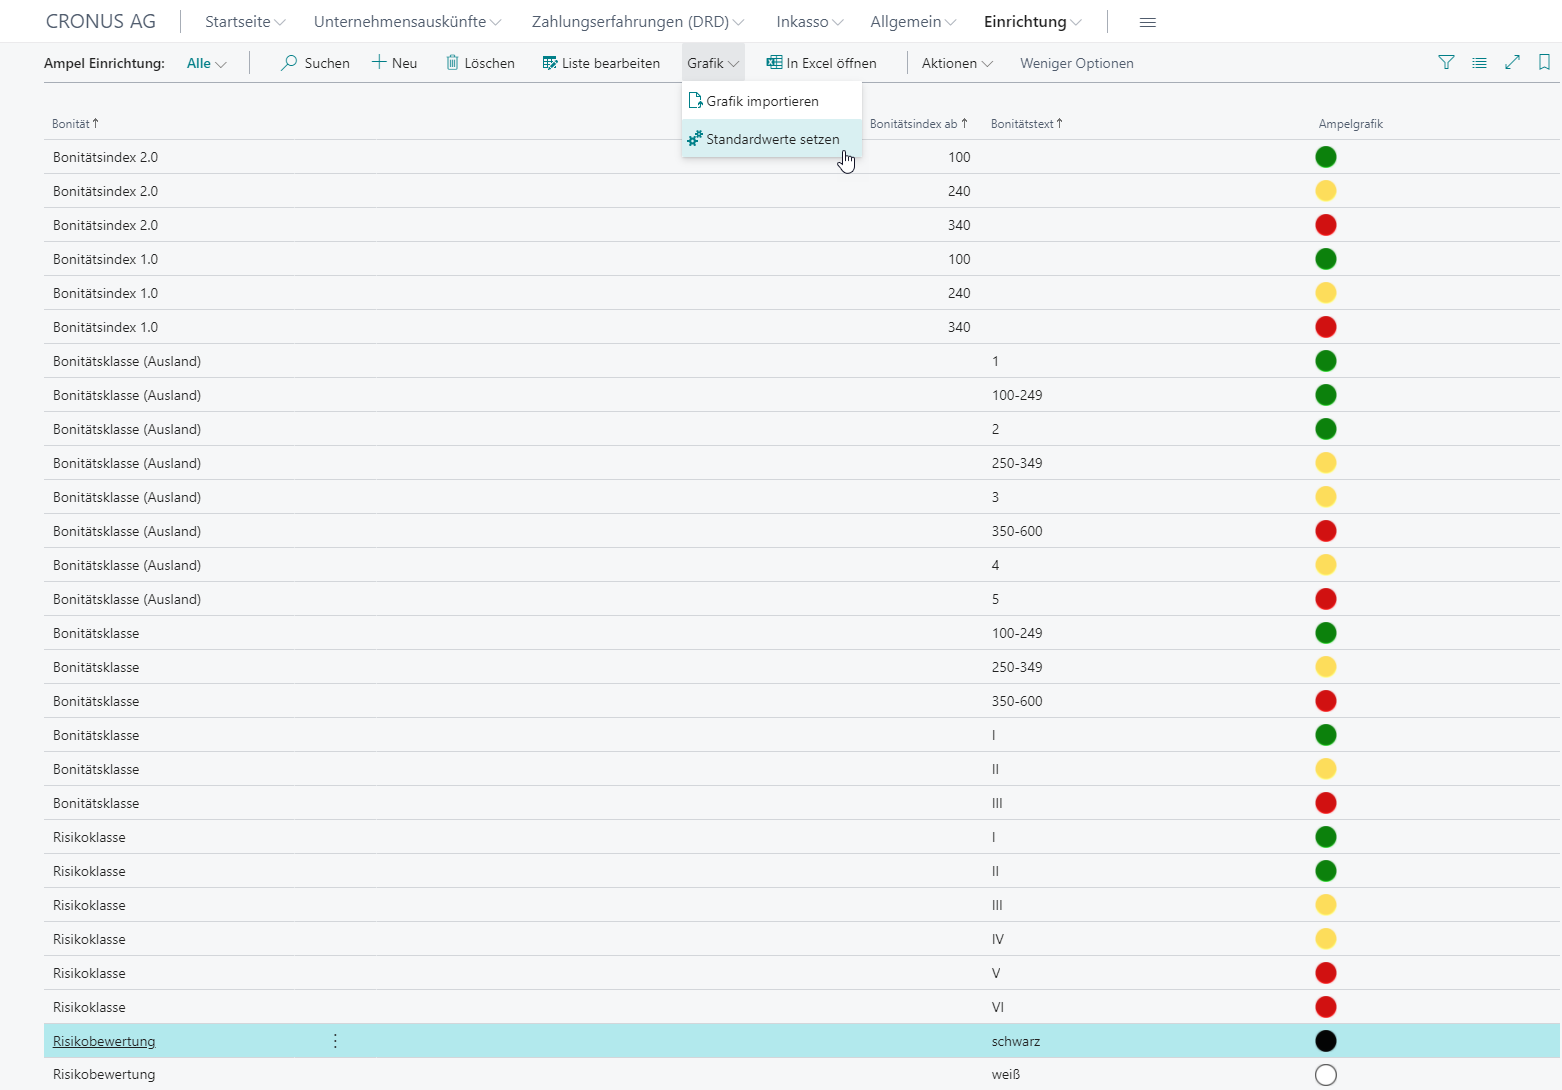The image size is (1562, 1090).
Task: Click the black Ampelgrafik circle for schwarz
Action: coord(1326,1041)
